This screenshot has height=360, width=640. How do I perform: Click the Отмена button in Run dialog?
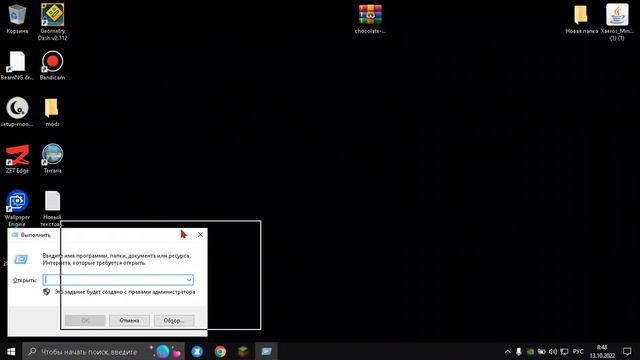click(129, 320)
